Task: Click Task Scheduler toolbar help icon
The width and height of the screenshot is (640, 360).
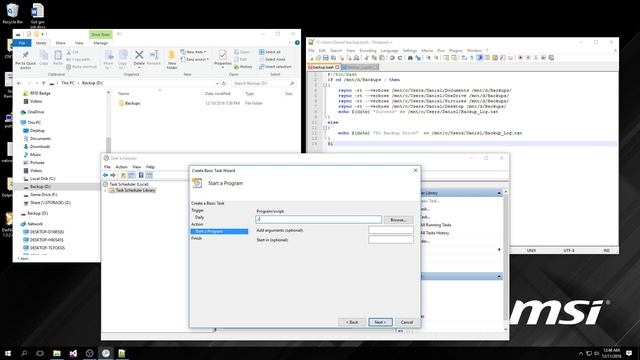Action: pyautogui.click(x=141, y=175)
